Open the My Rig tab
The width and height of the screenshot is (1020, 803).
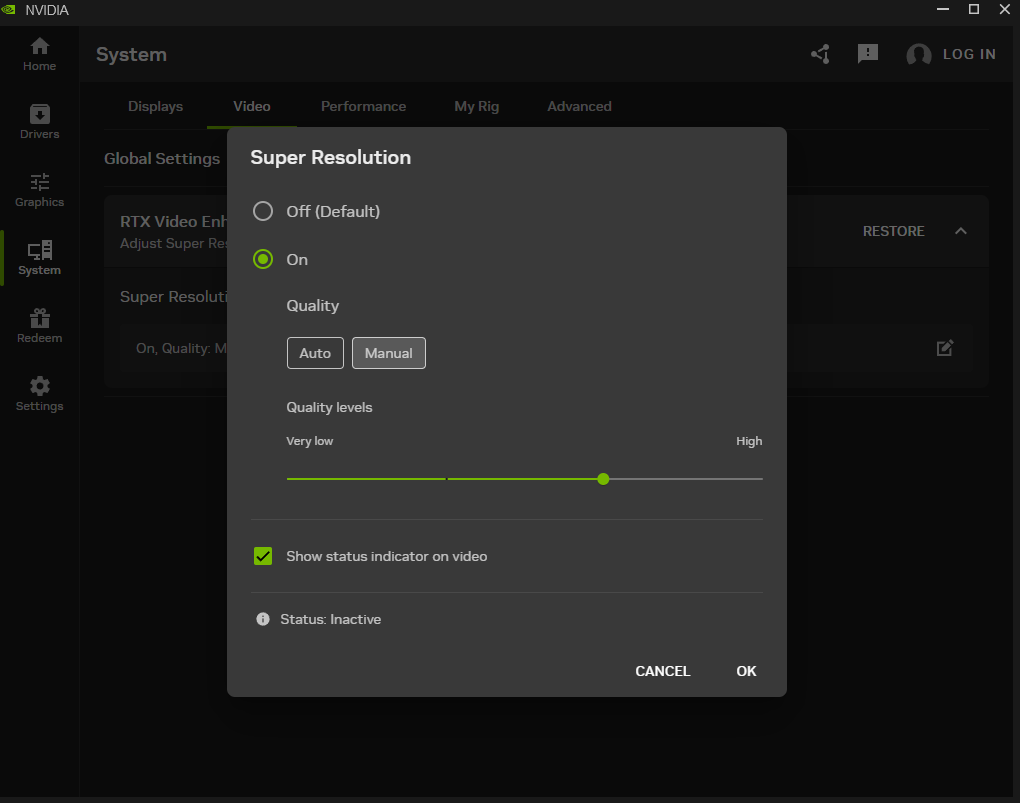pyautogui.click(x=476, y=106)
